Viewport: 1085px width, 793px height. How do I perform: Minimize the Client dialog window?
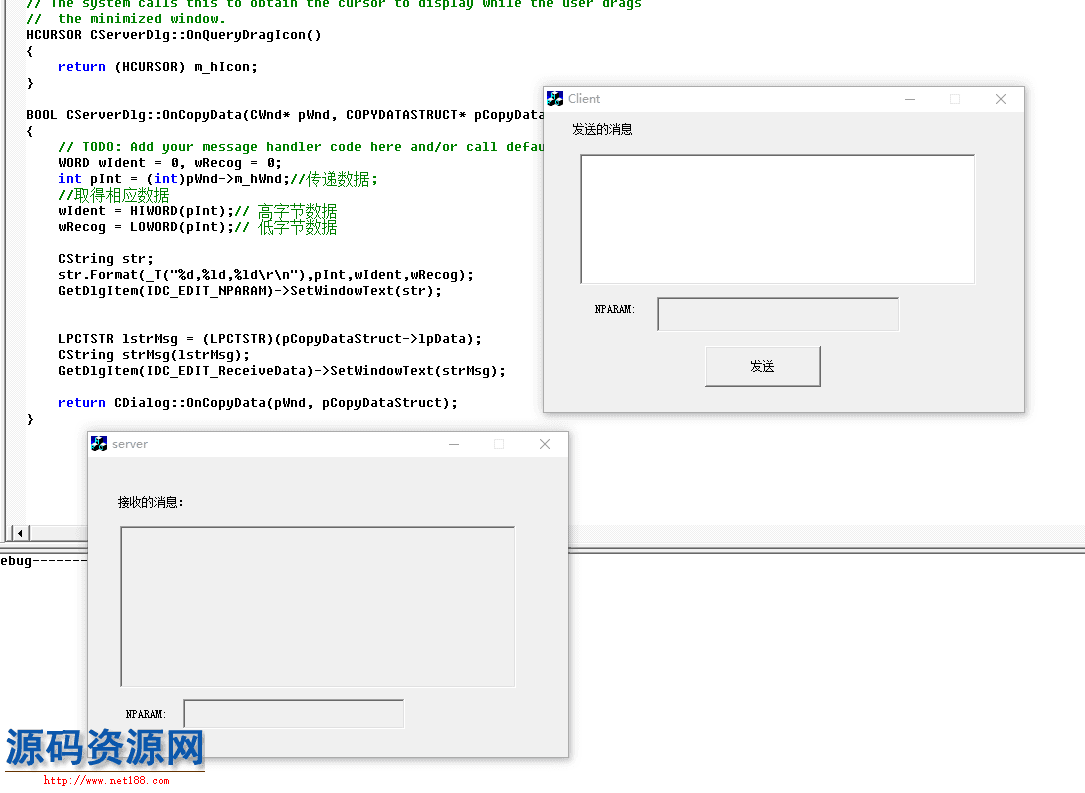click(x=909, y=98)
